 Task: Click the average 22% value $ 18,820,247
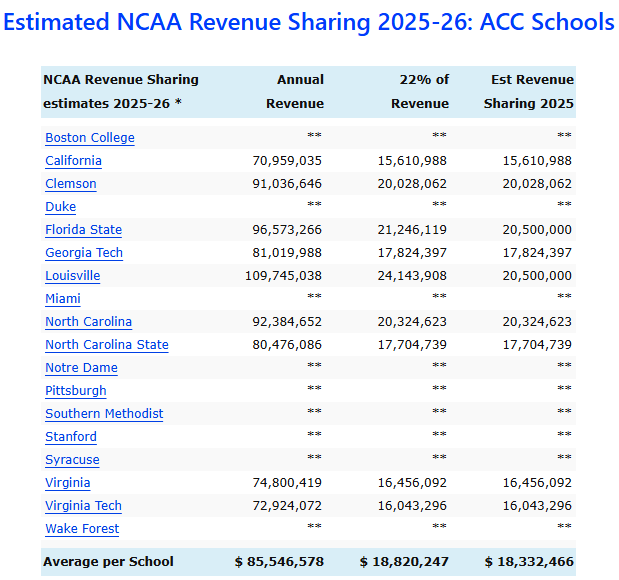tap(404, 562)
